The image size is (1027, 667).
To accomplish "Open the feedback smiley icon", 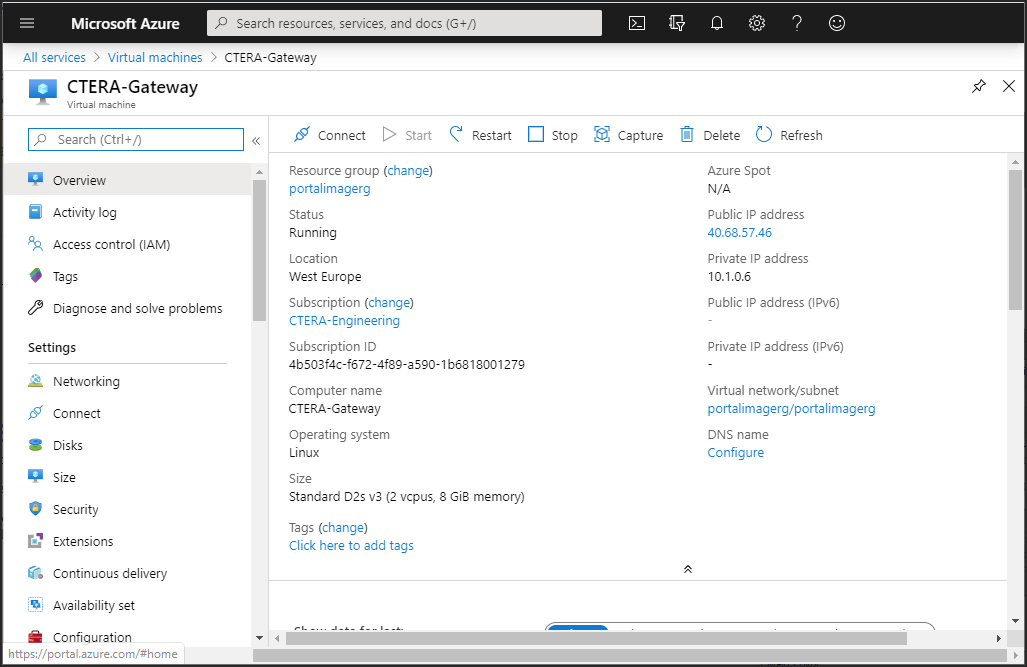I will click(x=836, y=24).
